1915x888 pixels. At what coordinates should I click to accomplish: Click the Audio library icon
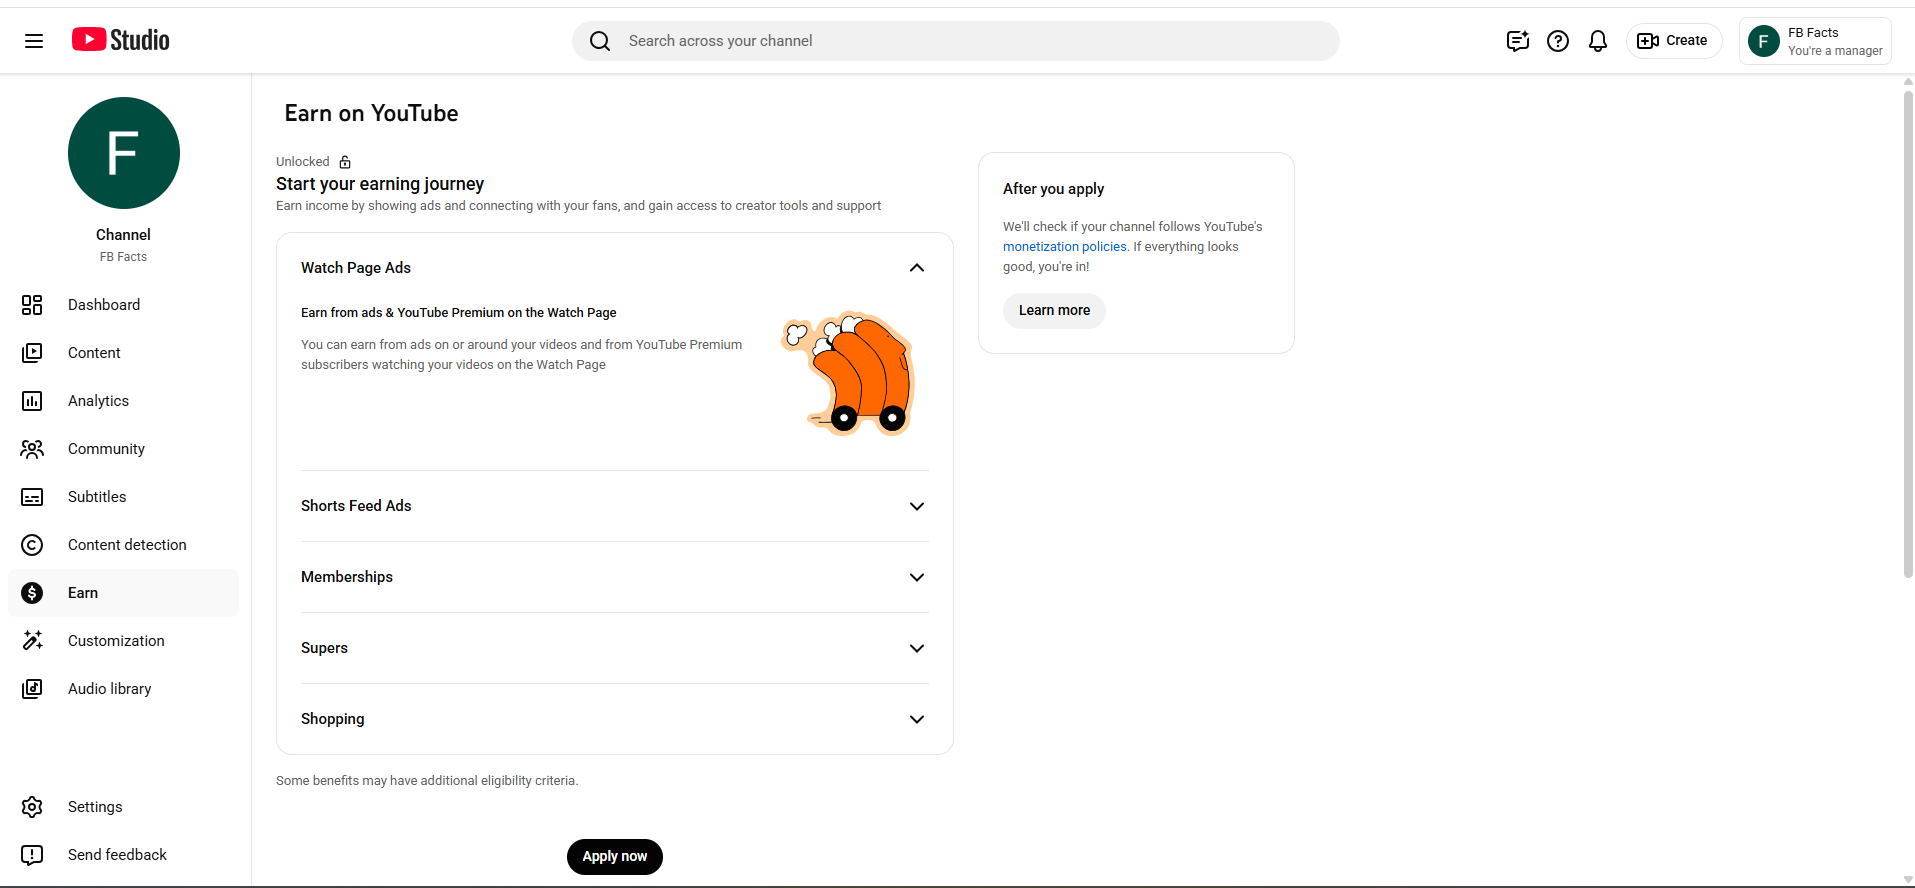(32, 689)
